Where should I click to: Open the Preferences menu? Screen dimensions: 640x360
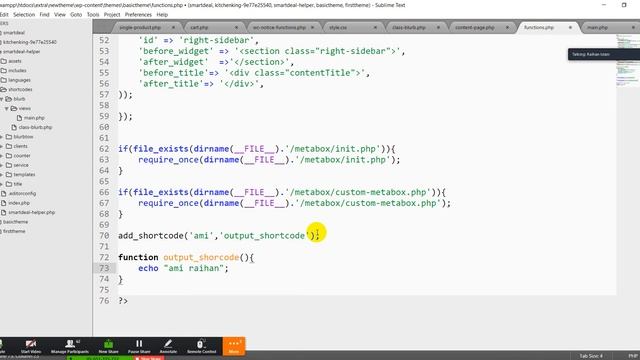pyautogui.click(x=138, y=14)
